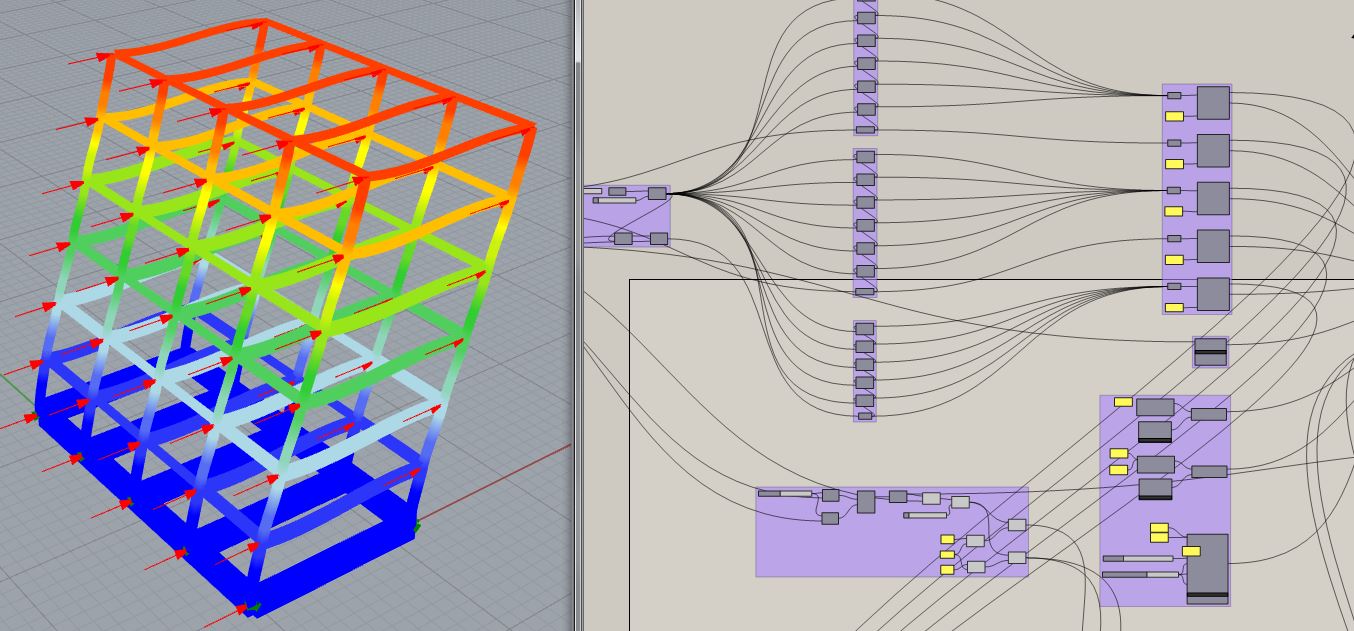This screenshot has width=1354, height=631.
Task: Click the top yellow panel of three in the wide bottom group
Action: coord(947,539)
